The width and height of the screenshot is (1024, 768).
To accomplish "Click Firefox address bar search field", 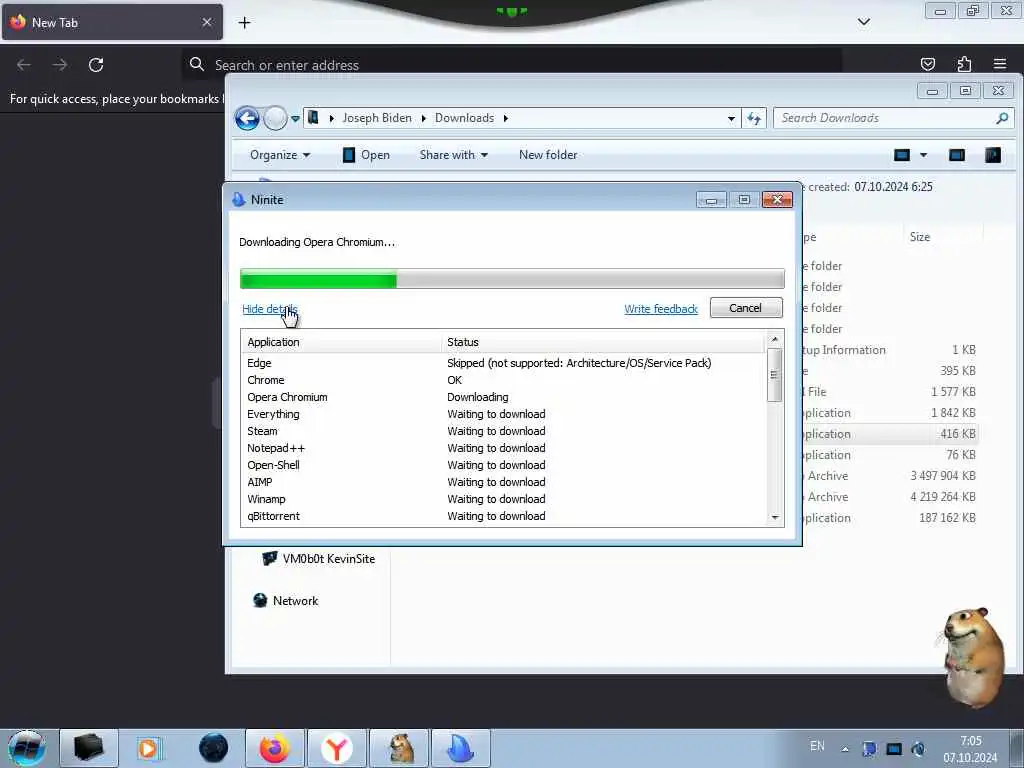I will click(x=511, y=65).
